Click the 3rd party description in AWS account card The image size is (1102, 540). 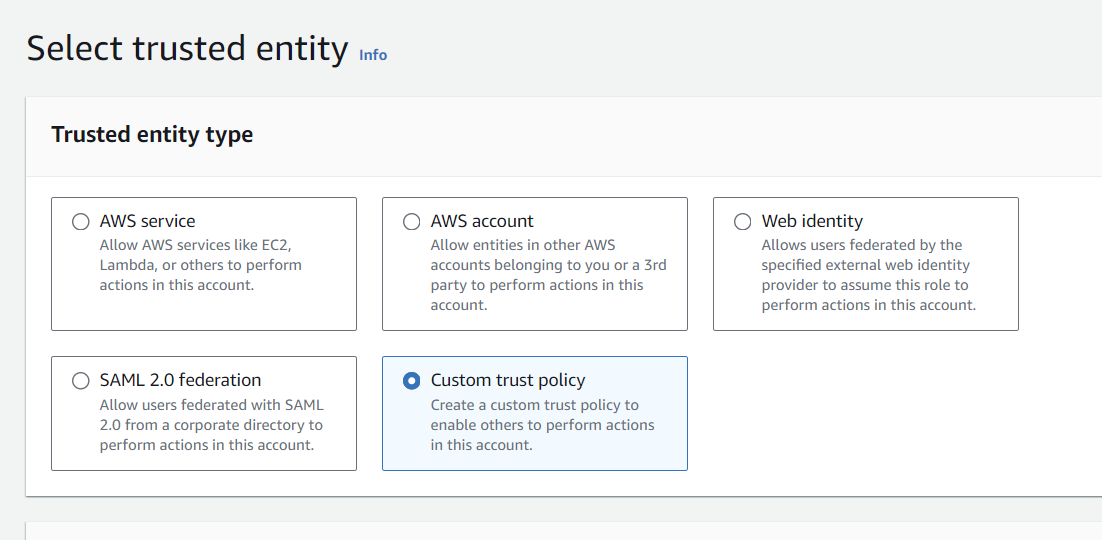[549, 275]
